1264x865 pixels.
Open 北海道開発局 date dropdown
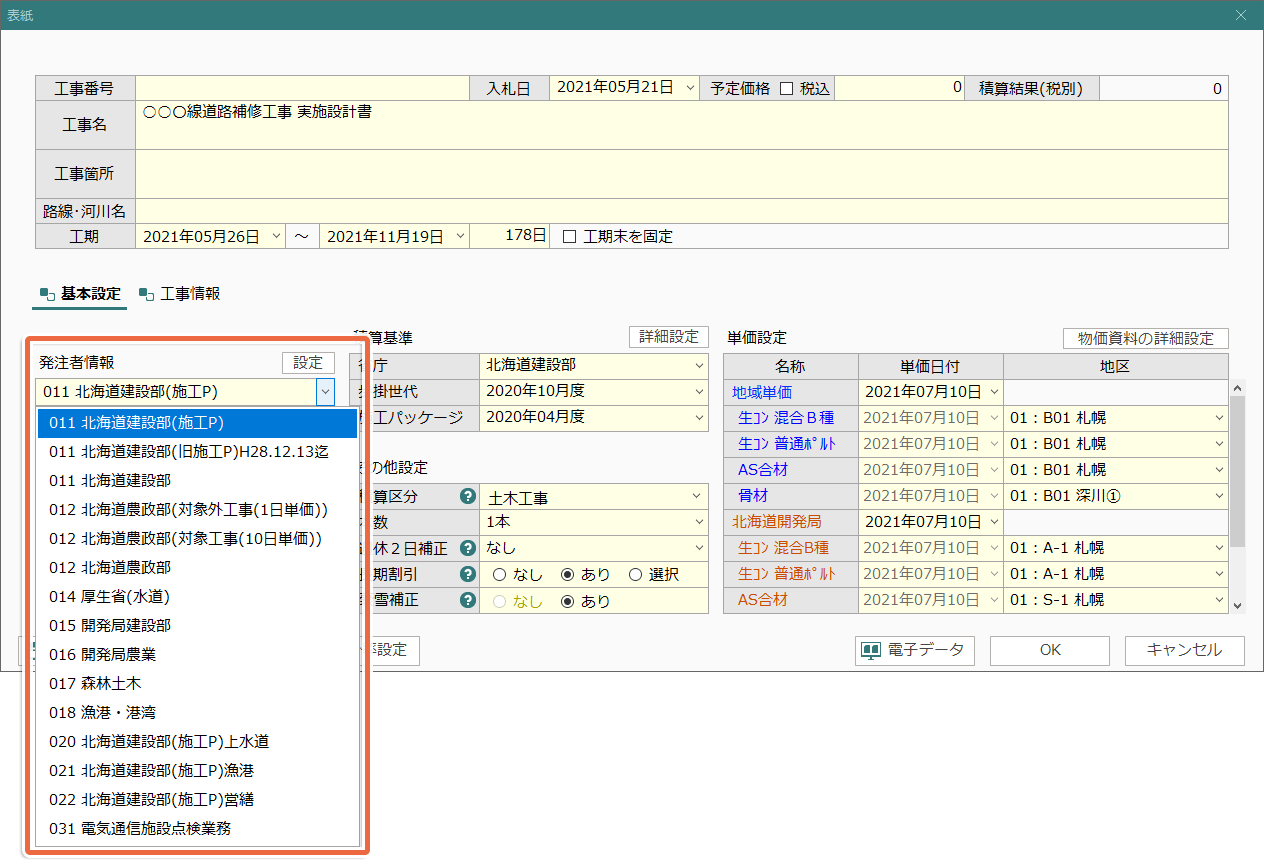click(x=994, y=522)
